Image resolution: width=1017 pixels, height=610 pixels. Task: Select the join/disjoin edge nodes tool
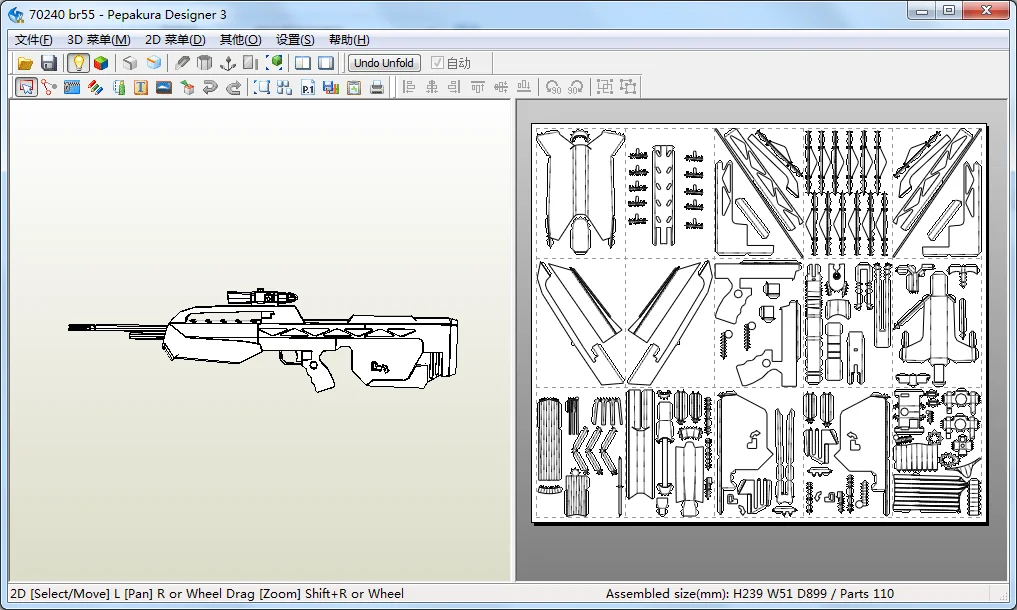(x=49, y=87)
